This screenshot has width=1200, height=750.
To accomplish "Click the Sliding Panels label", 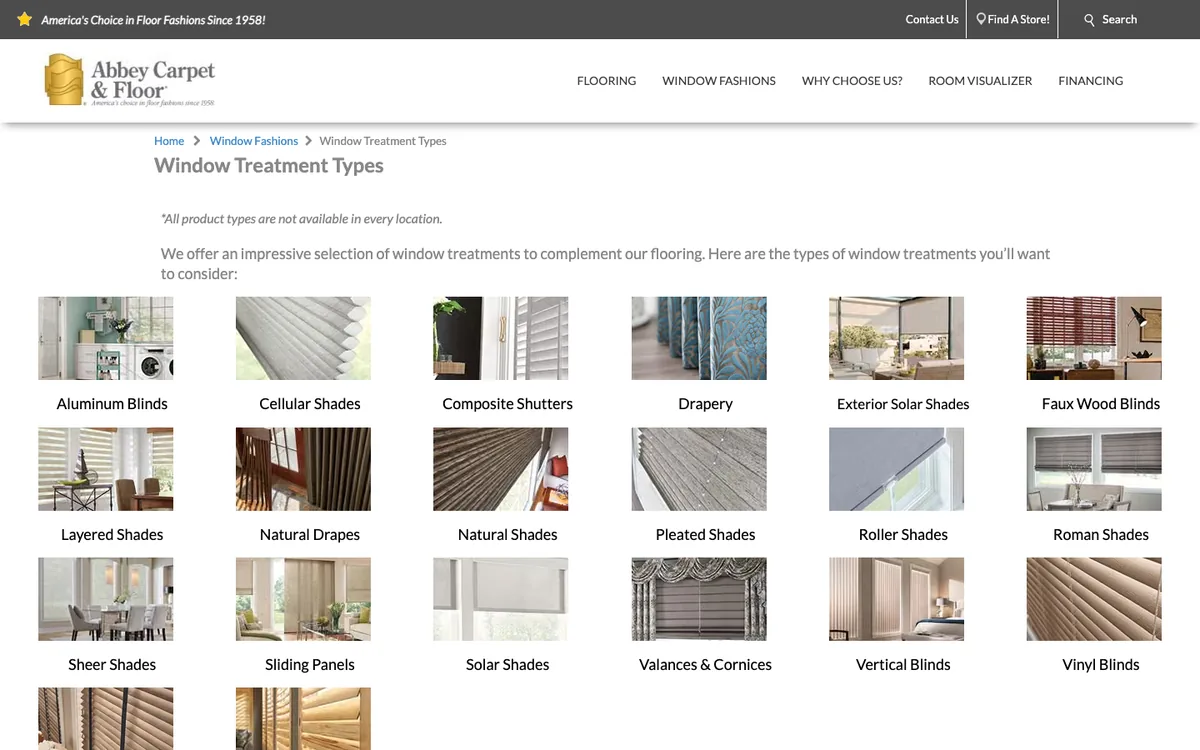I will 310,665.
